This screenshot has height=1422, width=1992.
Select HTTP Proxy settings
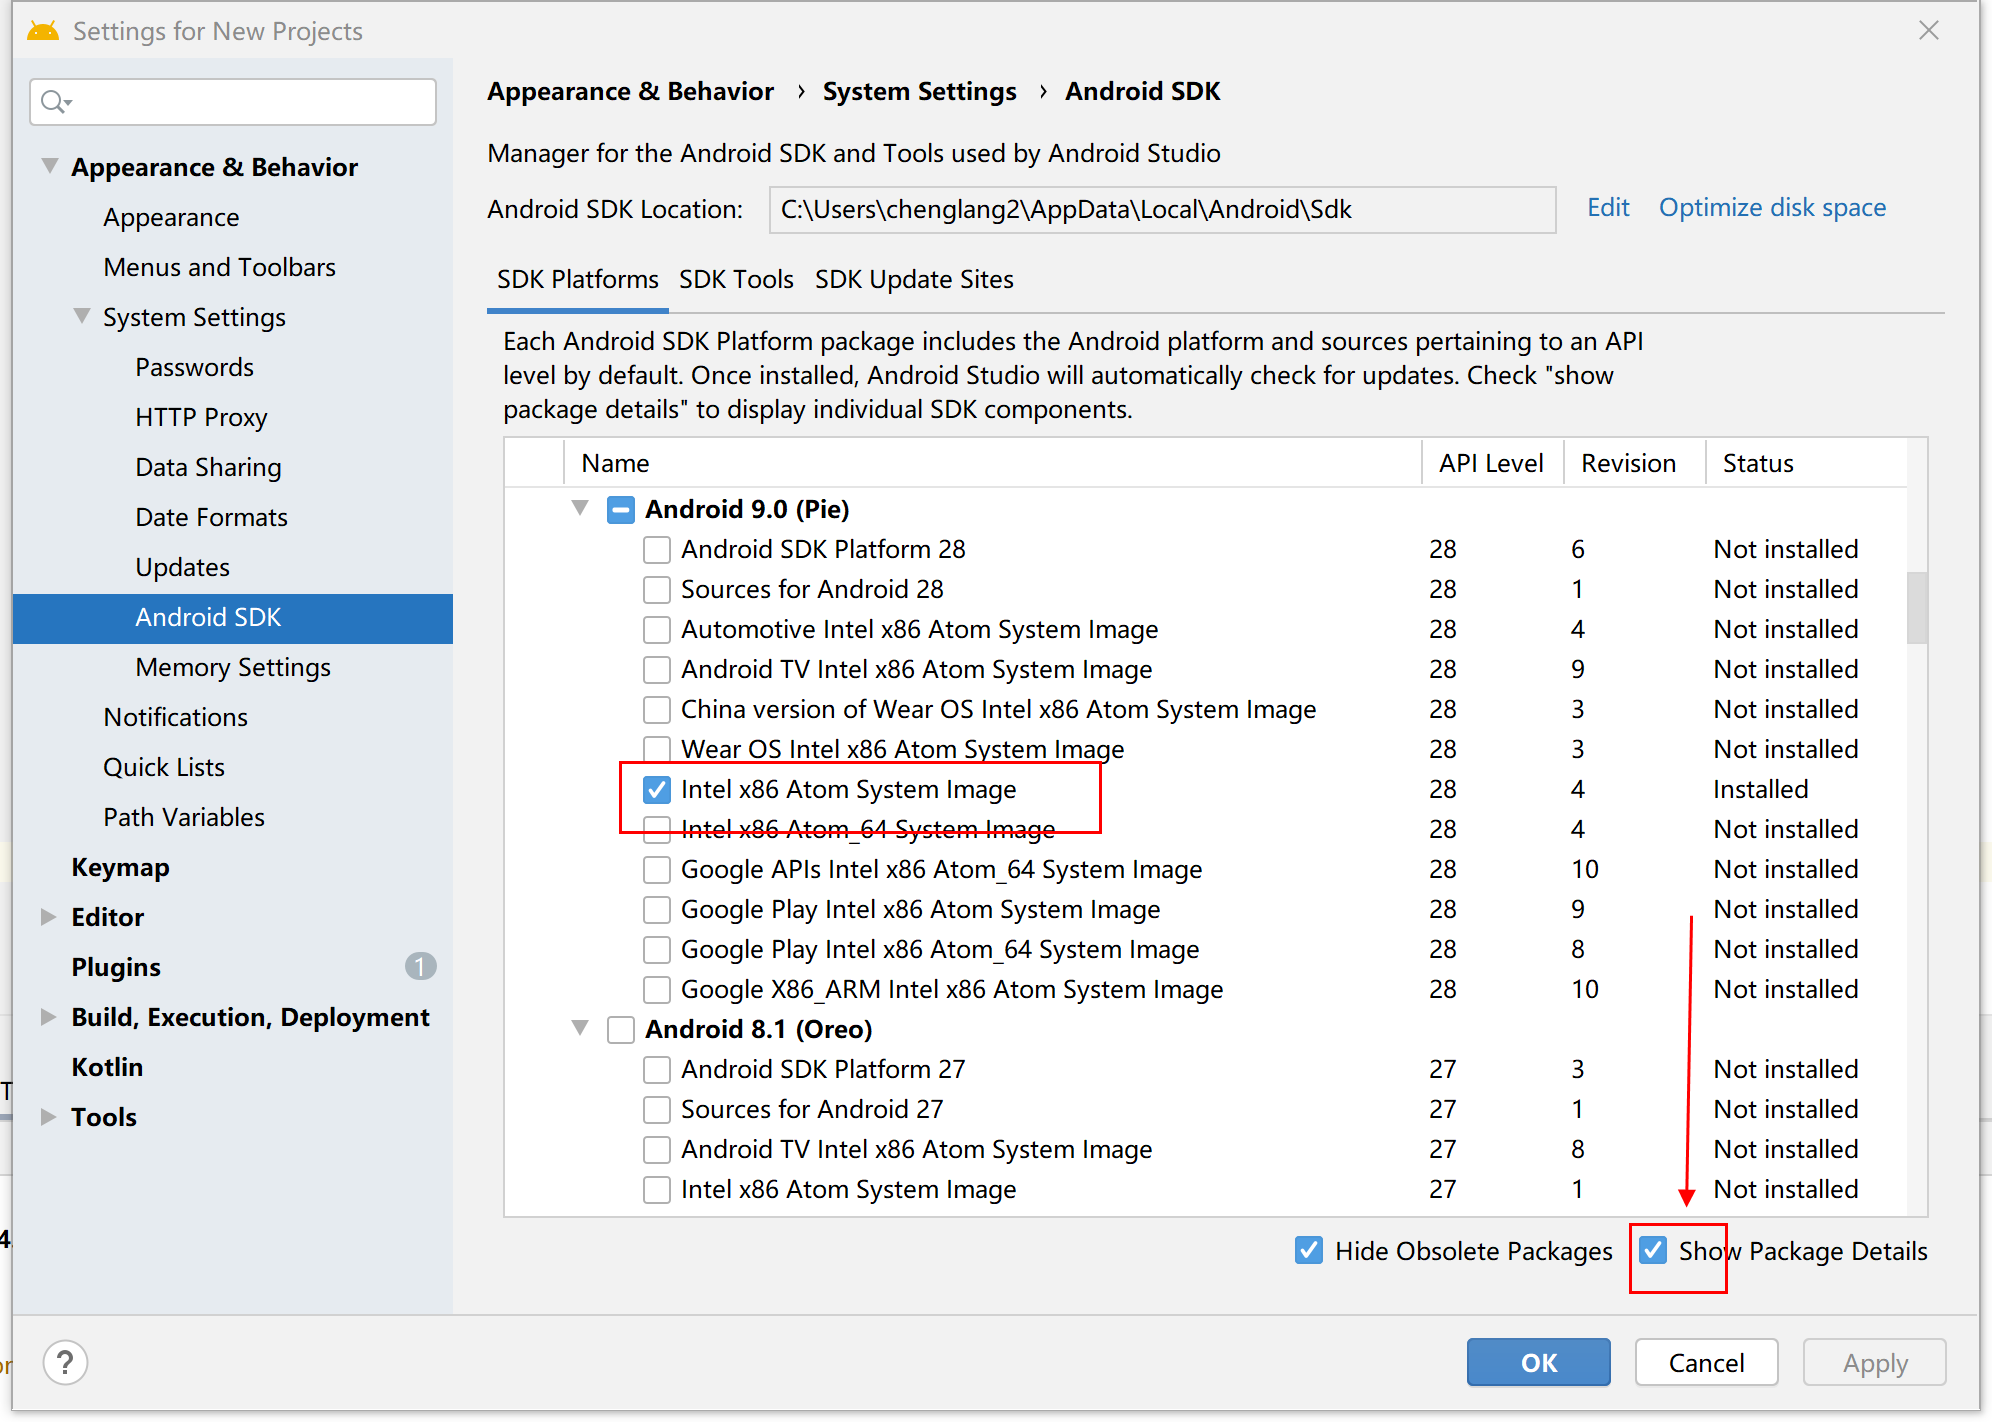201,417
